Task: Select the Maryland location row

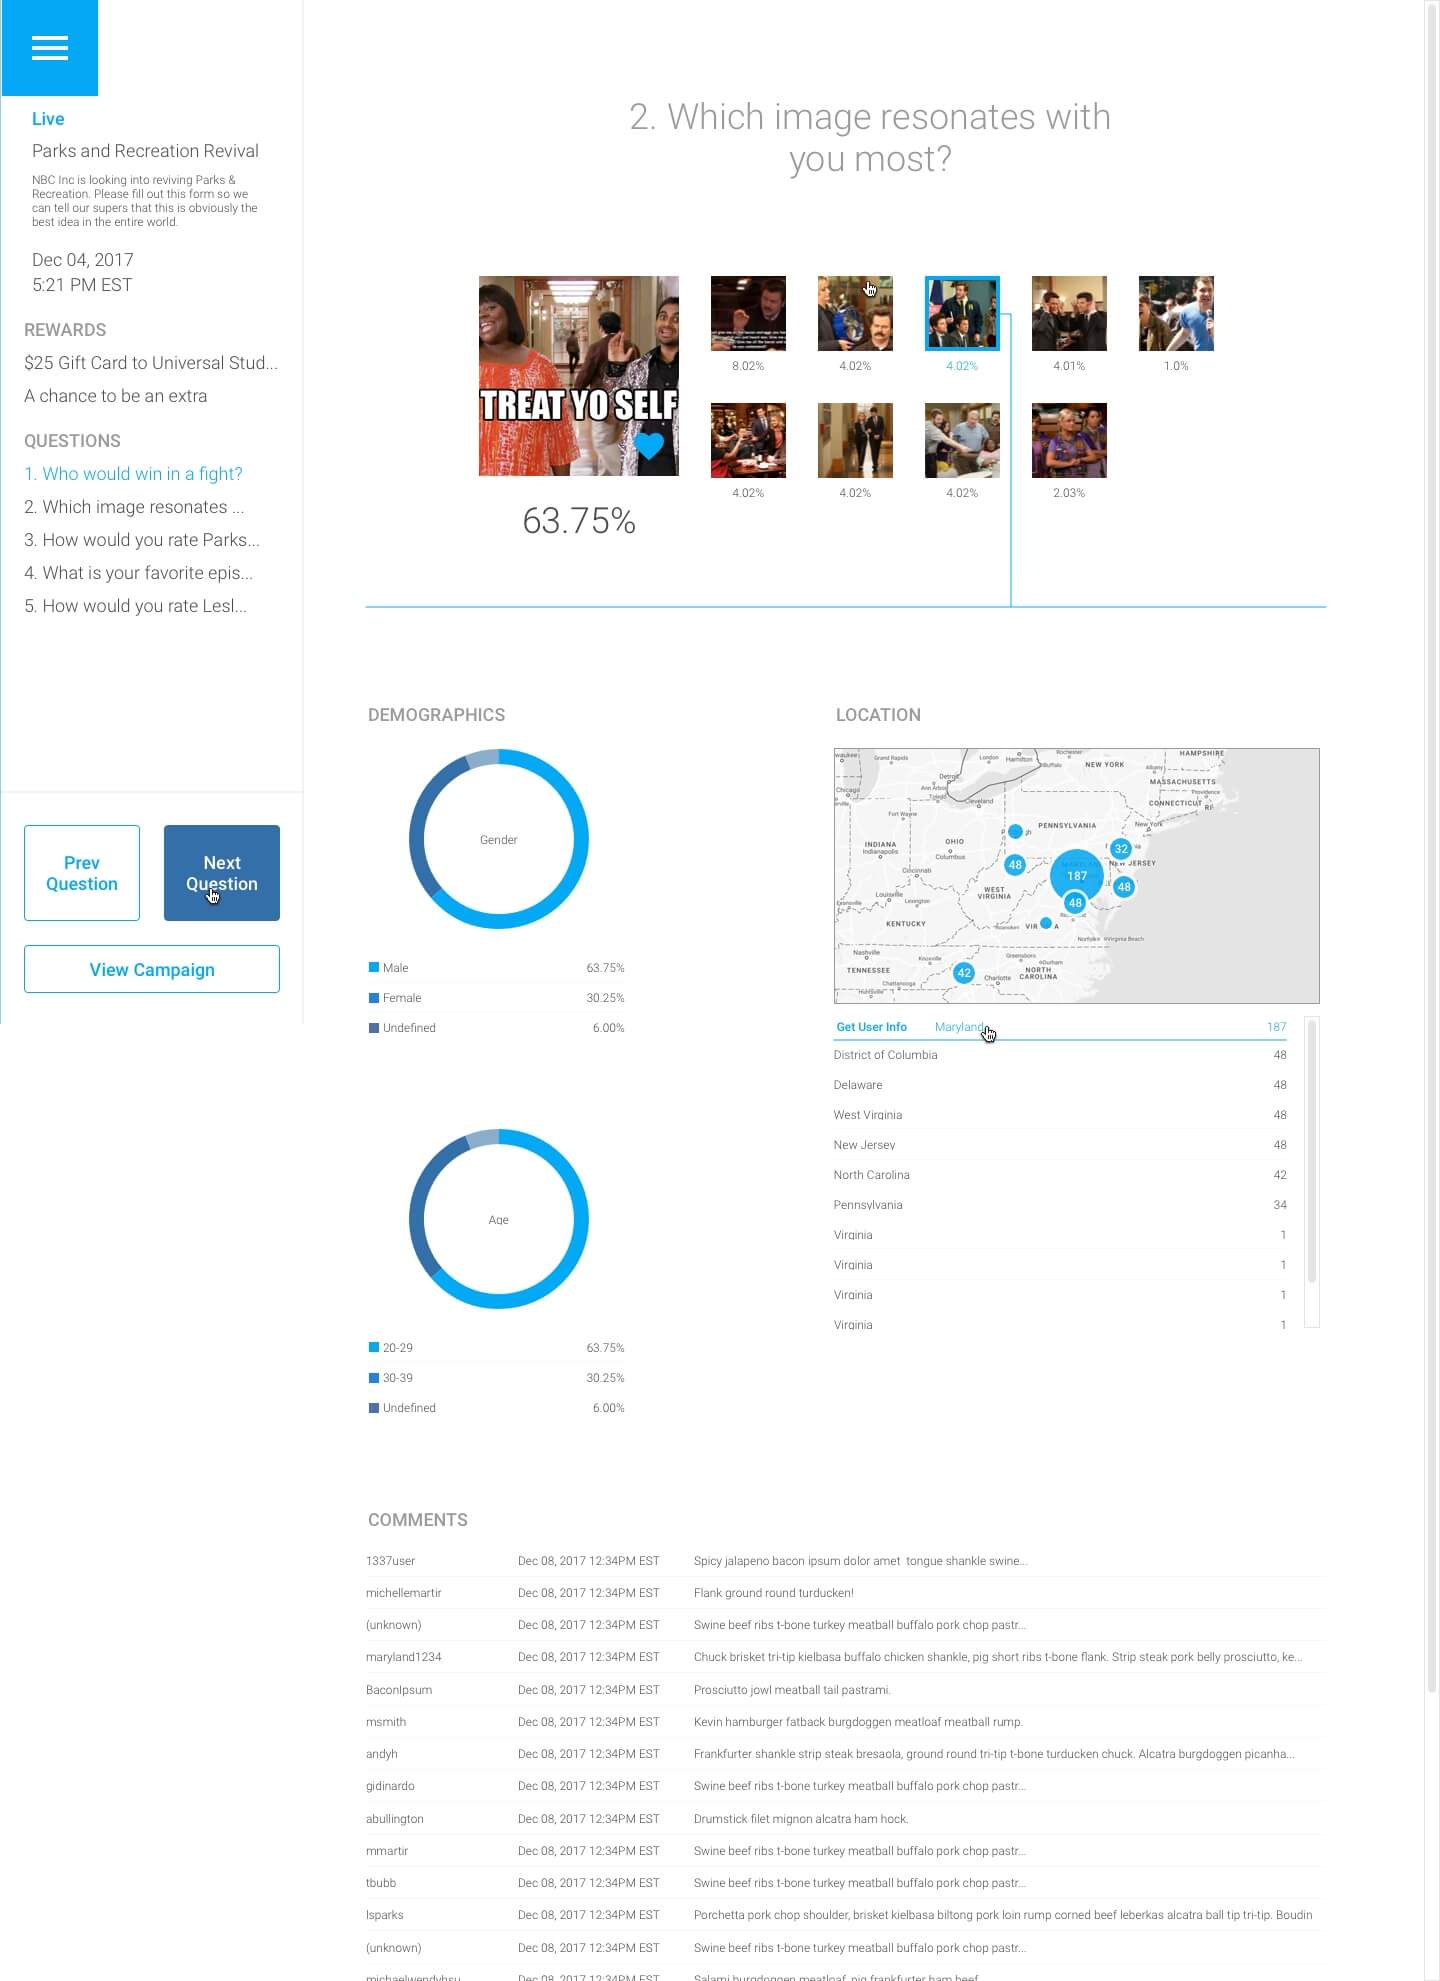Action: coord(1060,1027)
